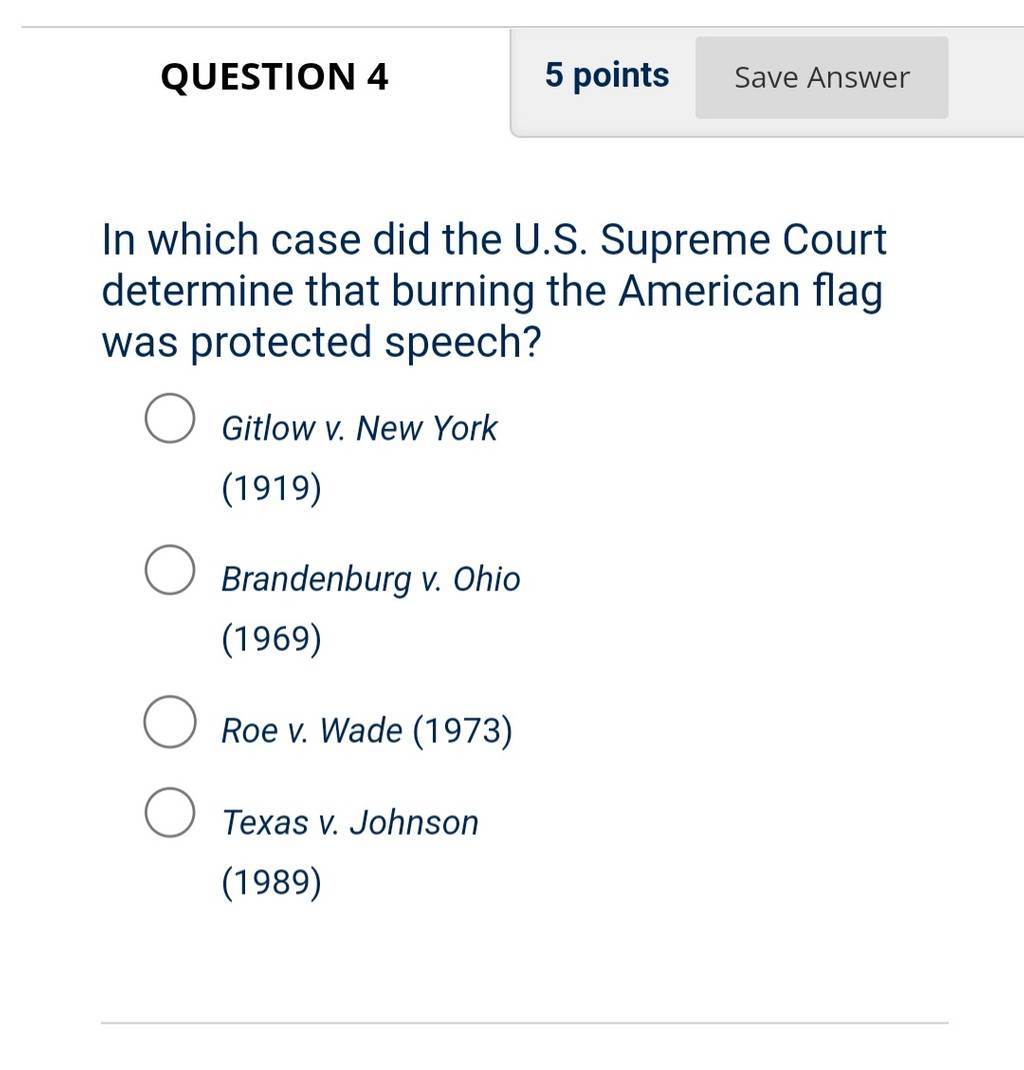Click the 'Gitlow v. New York' answer label
1024x1070 pixels.
click(x=360, y=429)
